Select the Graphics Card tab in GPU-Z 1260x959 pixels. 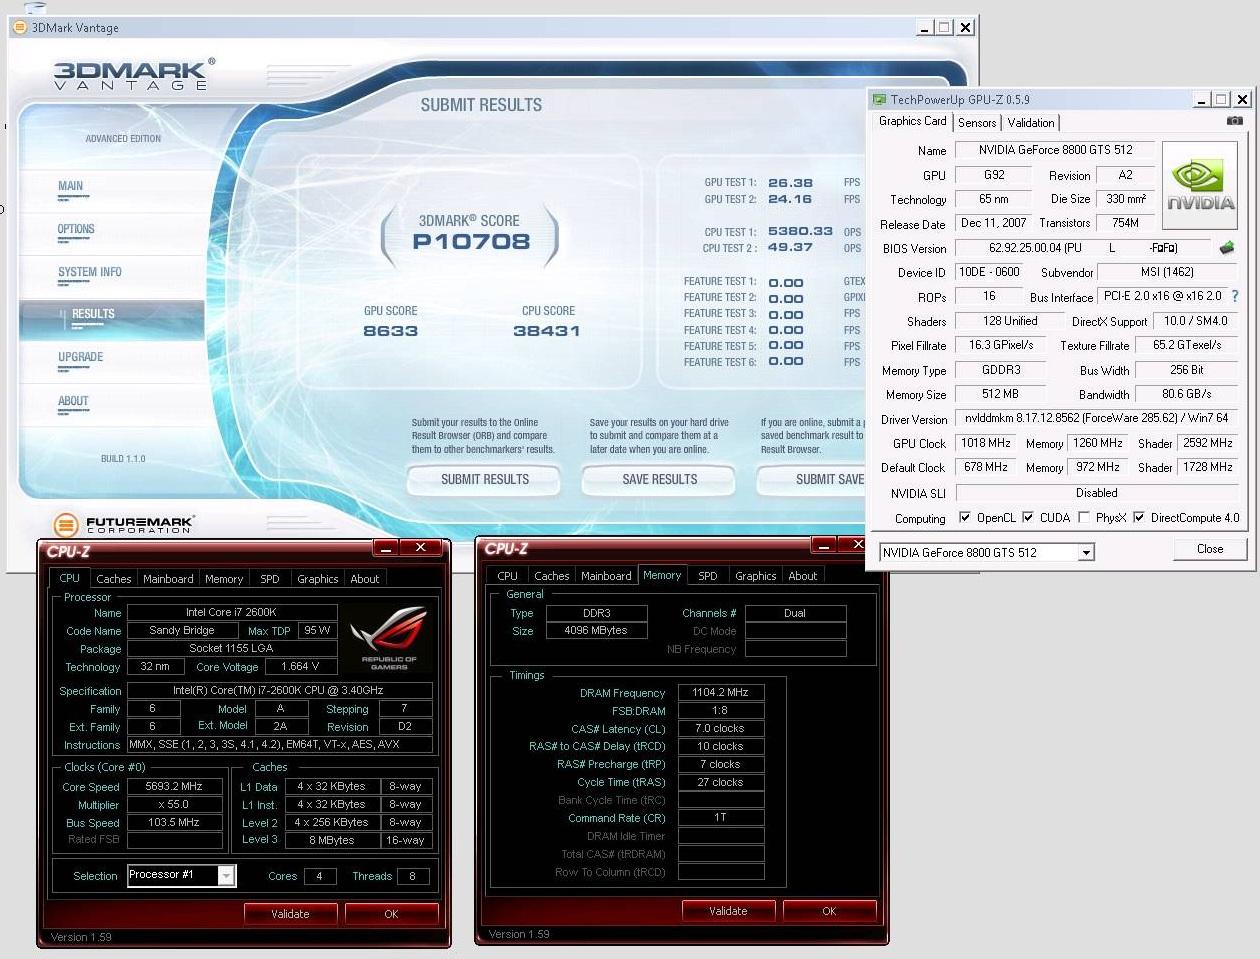(912, 121)
